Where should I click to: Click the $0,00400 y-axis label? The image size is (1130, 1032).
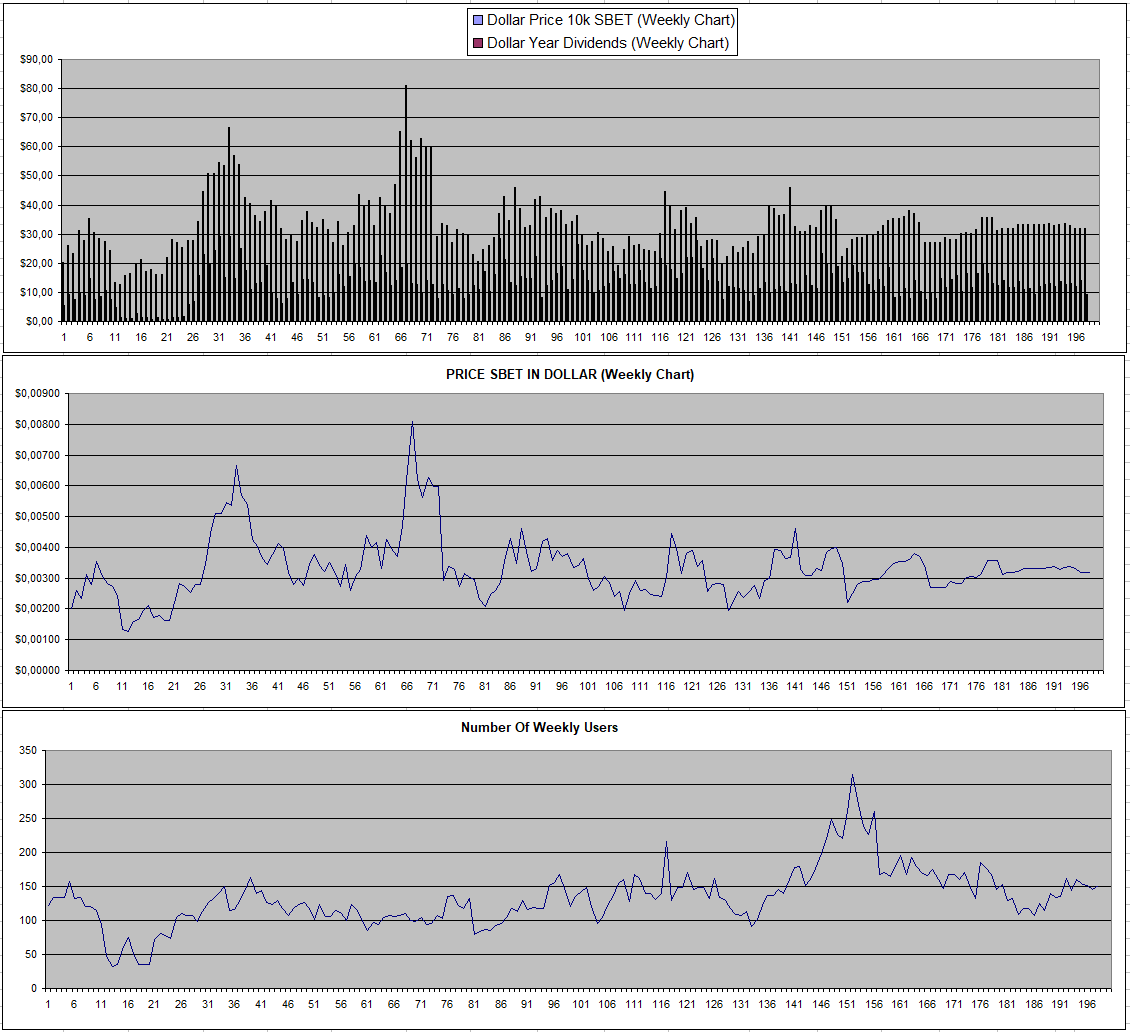37,548
